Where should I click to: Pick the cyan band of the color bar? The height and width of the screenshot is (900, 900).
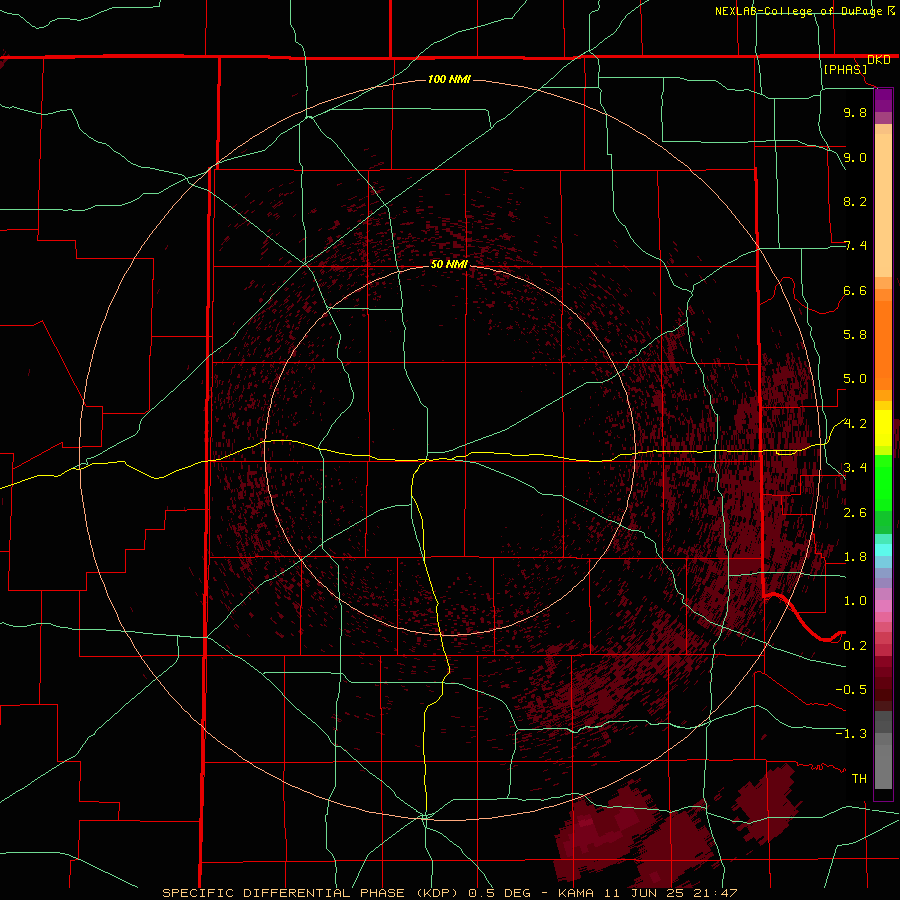(x=883, y=549)
